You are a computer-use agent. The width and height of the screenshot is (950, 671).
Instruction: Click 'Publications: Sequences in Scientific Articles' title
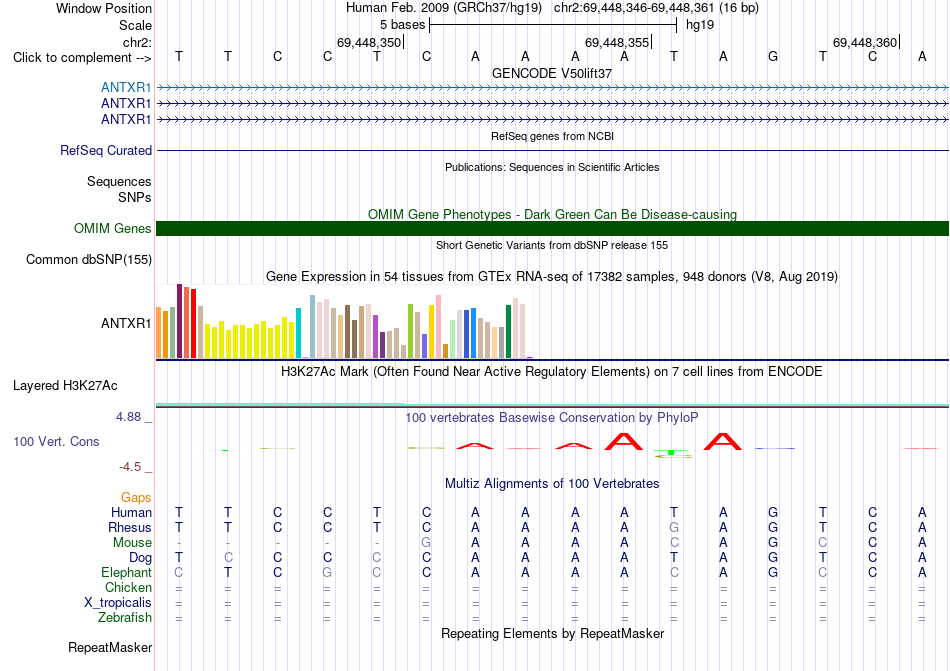coord(552,167)
